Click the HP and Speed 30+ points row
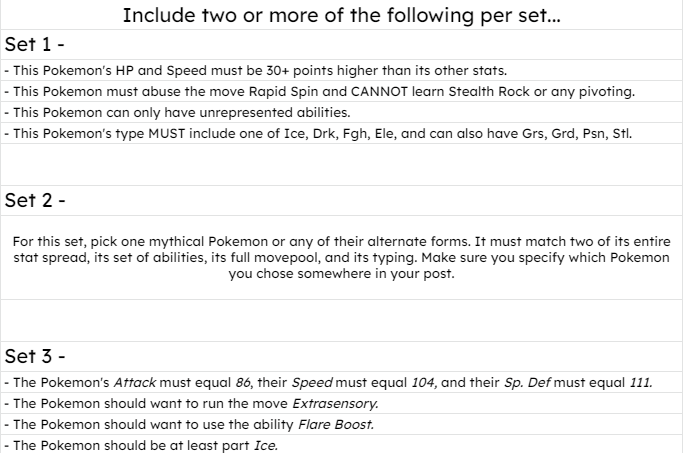Screen dimensions: 683x453 tap(342, 70)
